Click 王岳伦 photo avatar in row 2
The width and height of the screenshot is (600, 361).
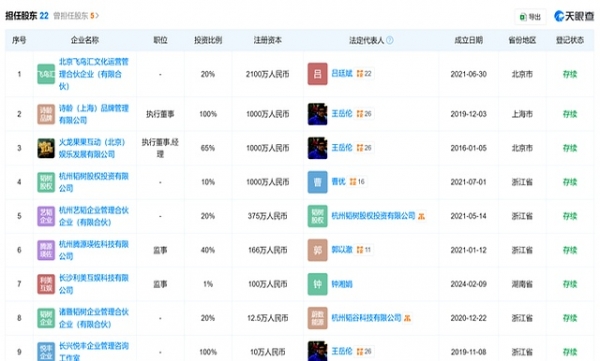click(318, 114)
